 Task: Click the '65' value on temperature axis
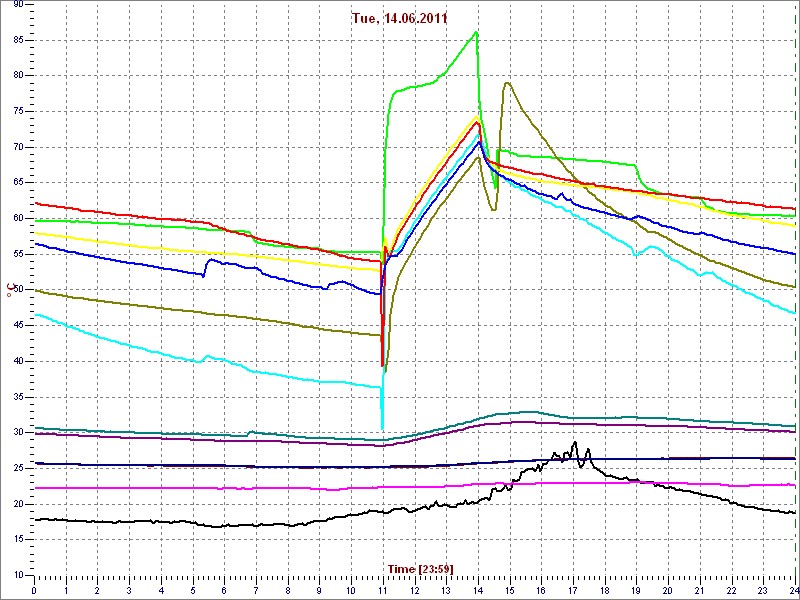pos(18,183)
